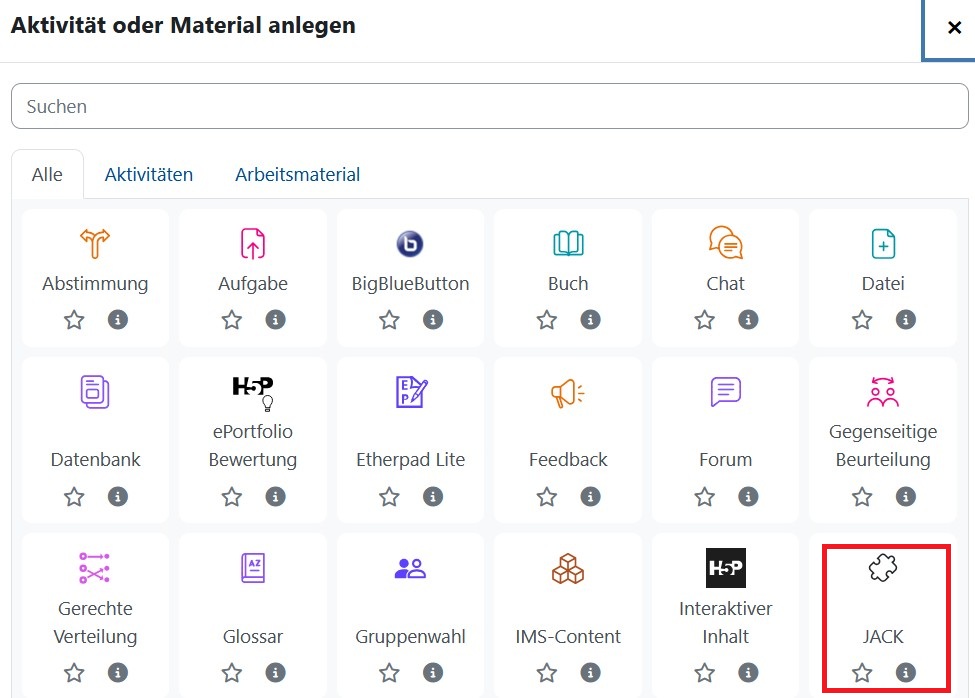Viewport: 975px width, 698px height.
Task: Open the BigBlueButton activity icon
Action: click(x=410, y=243)
